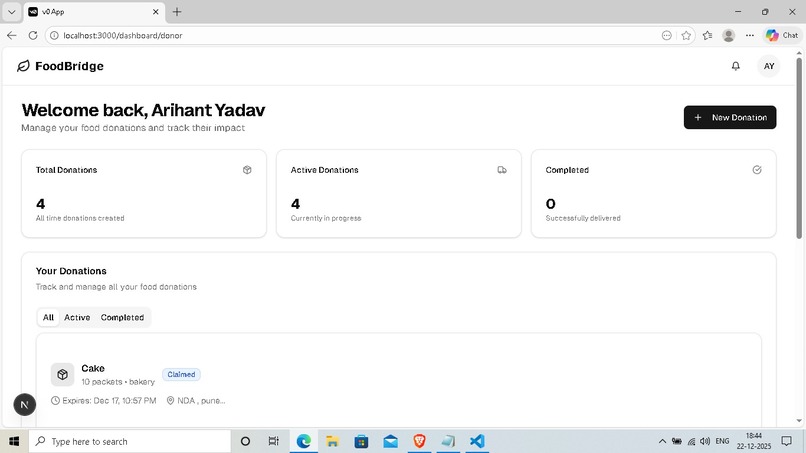Click the location pin icon near NDA, pune
Viewport: 806px width, 453px height.
tap(170, 400)
